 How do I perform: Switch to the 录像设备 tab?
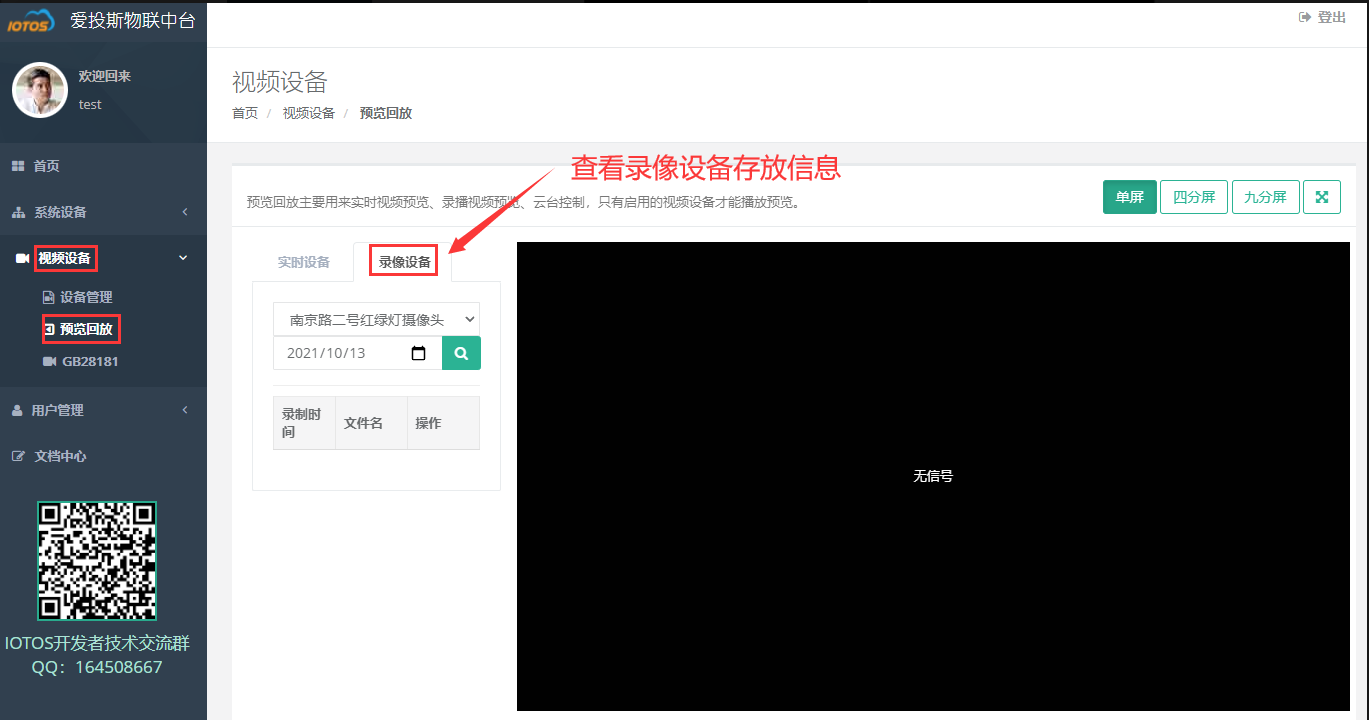(403, 260)
